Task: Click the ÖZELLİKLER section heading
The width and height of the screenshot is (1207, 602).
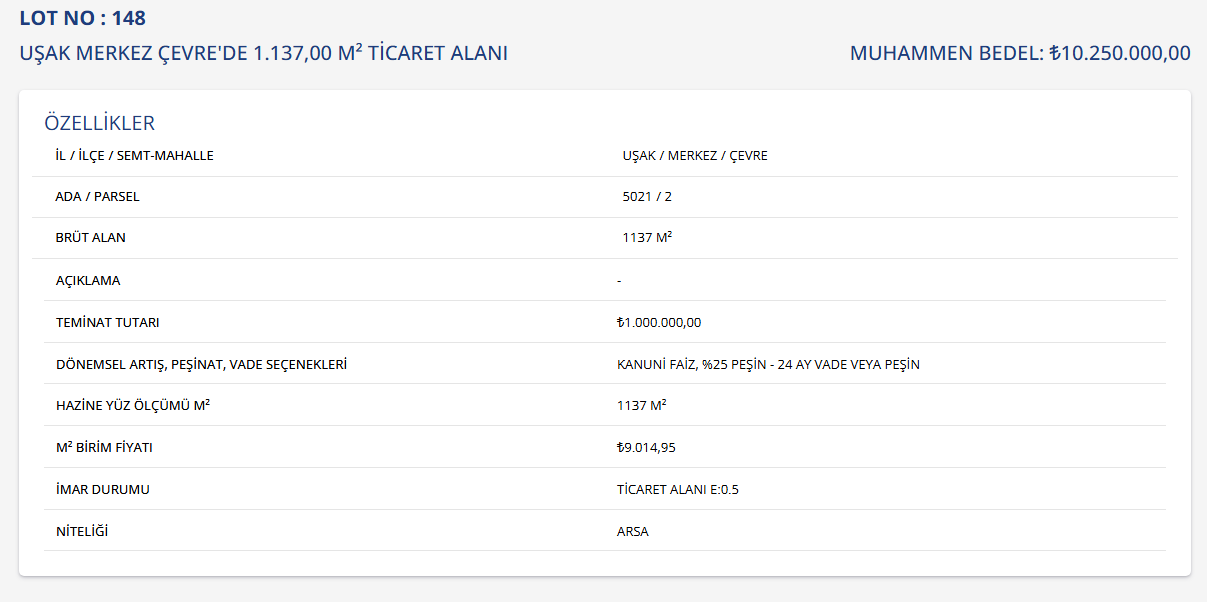Action: click(x=99, y=123)
